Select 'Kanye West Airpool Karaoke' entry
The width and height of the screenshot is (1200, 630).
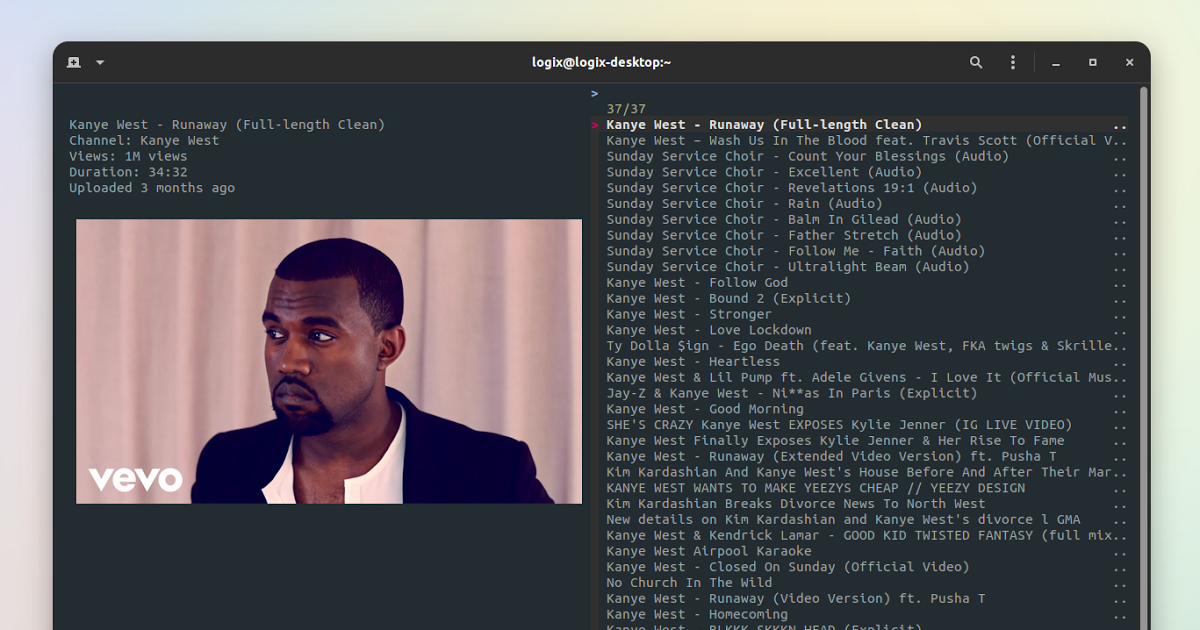click(x=866, y=551)
